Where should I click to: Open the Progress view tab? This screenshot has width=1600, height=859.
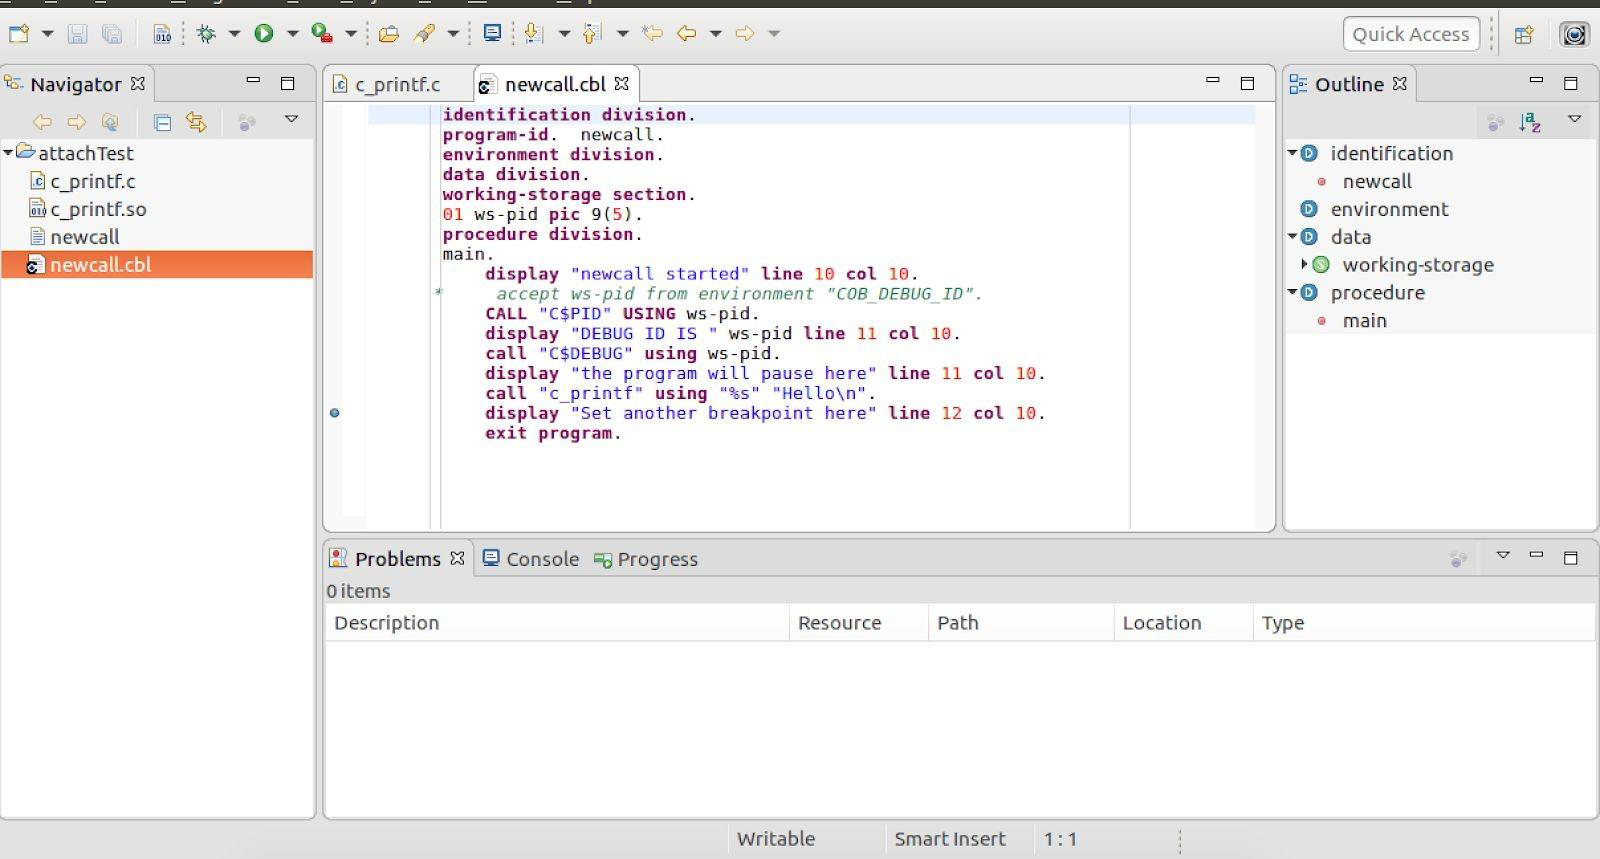coord(656,559)
